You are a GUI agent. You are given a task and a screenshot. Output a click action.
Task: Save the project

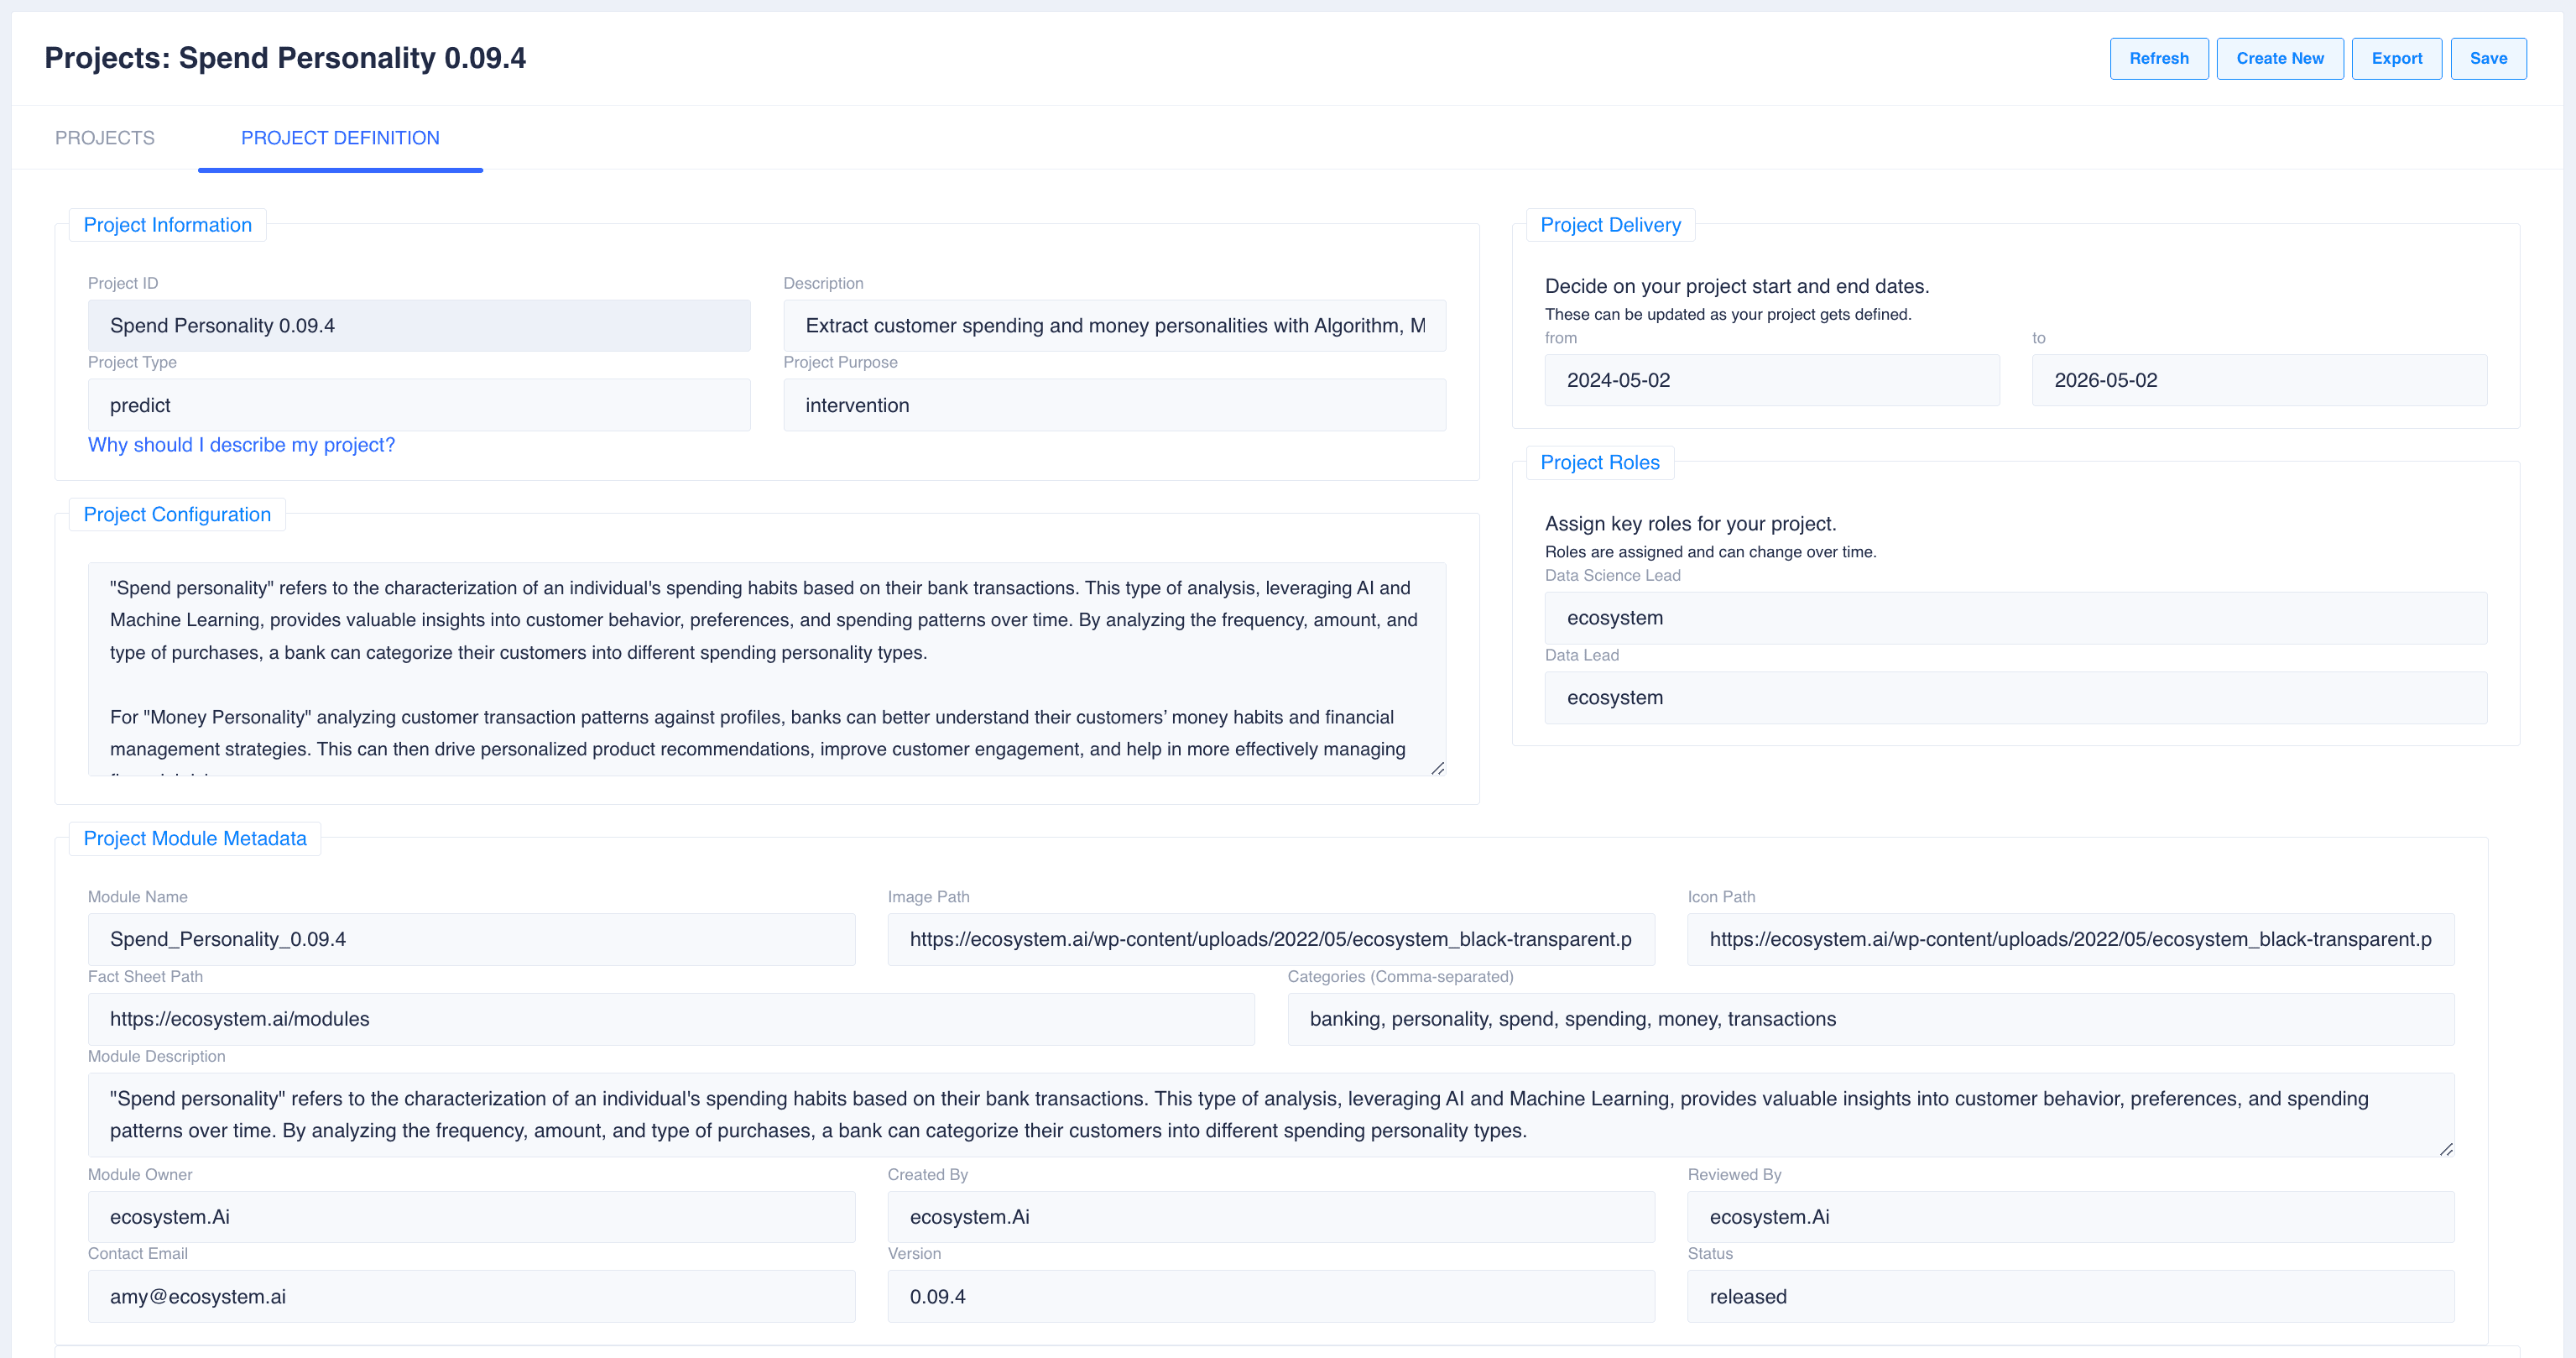[x=2487, y=58]
